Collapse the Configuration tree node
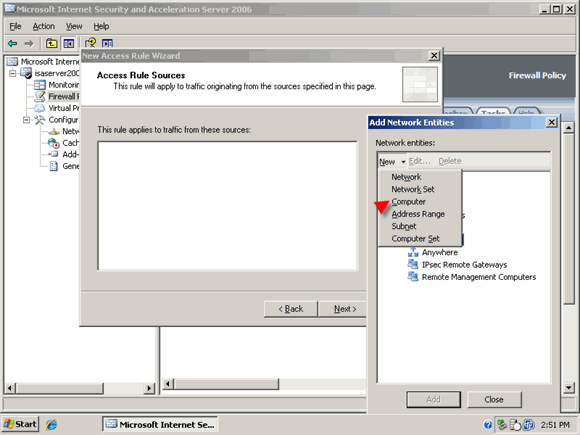 point(26,120)
